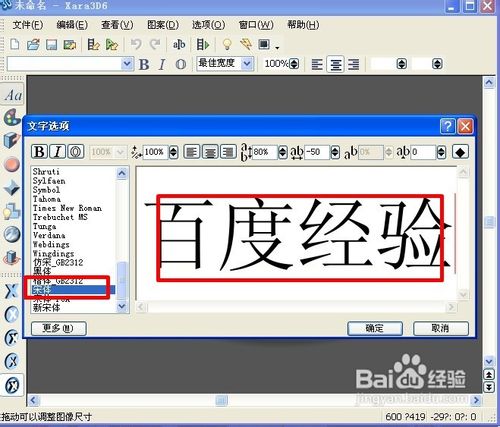Select Tahoma in the font list
Image resolution: width=500 pixels, height=427 pixels.
click(x=47, y=199)
